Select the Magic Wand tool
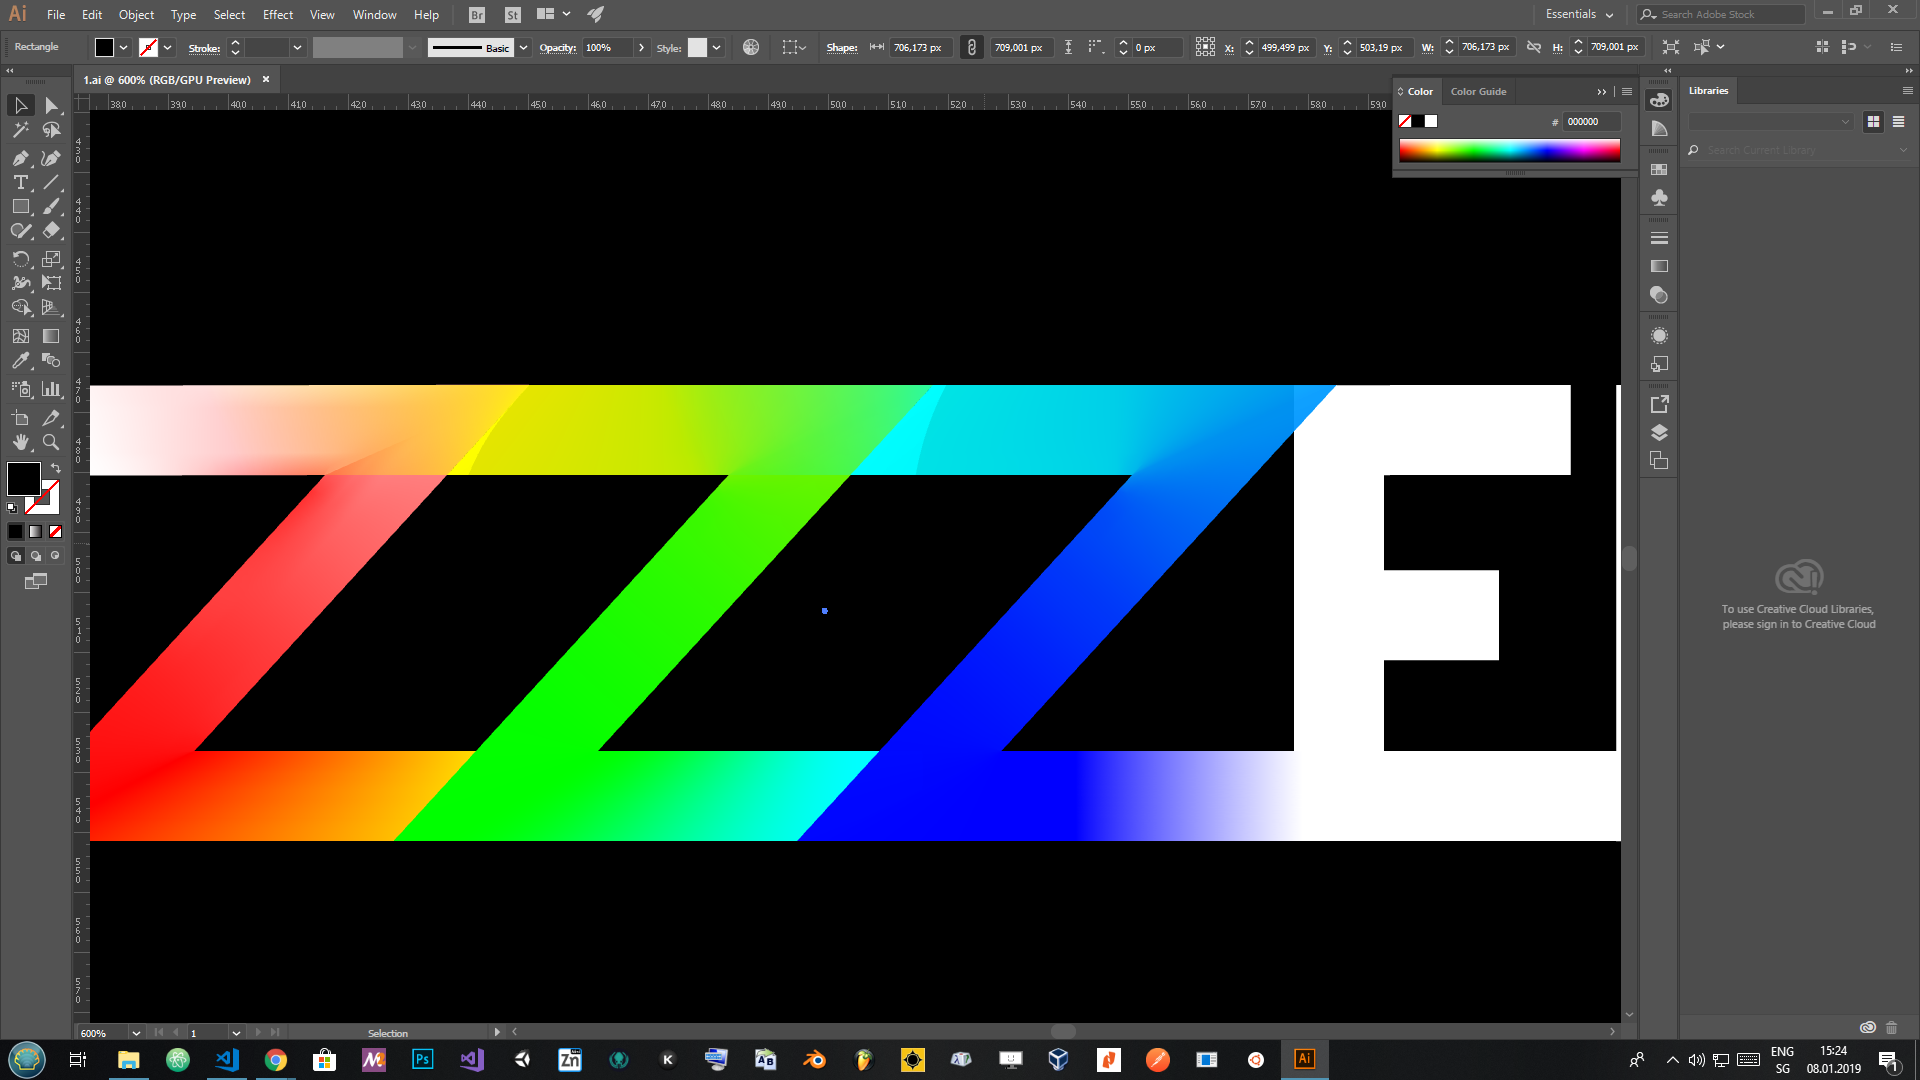1920x1080 pixels. tap(20, 130)
